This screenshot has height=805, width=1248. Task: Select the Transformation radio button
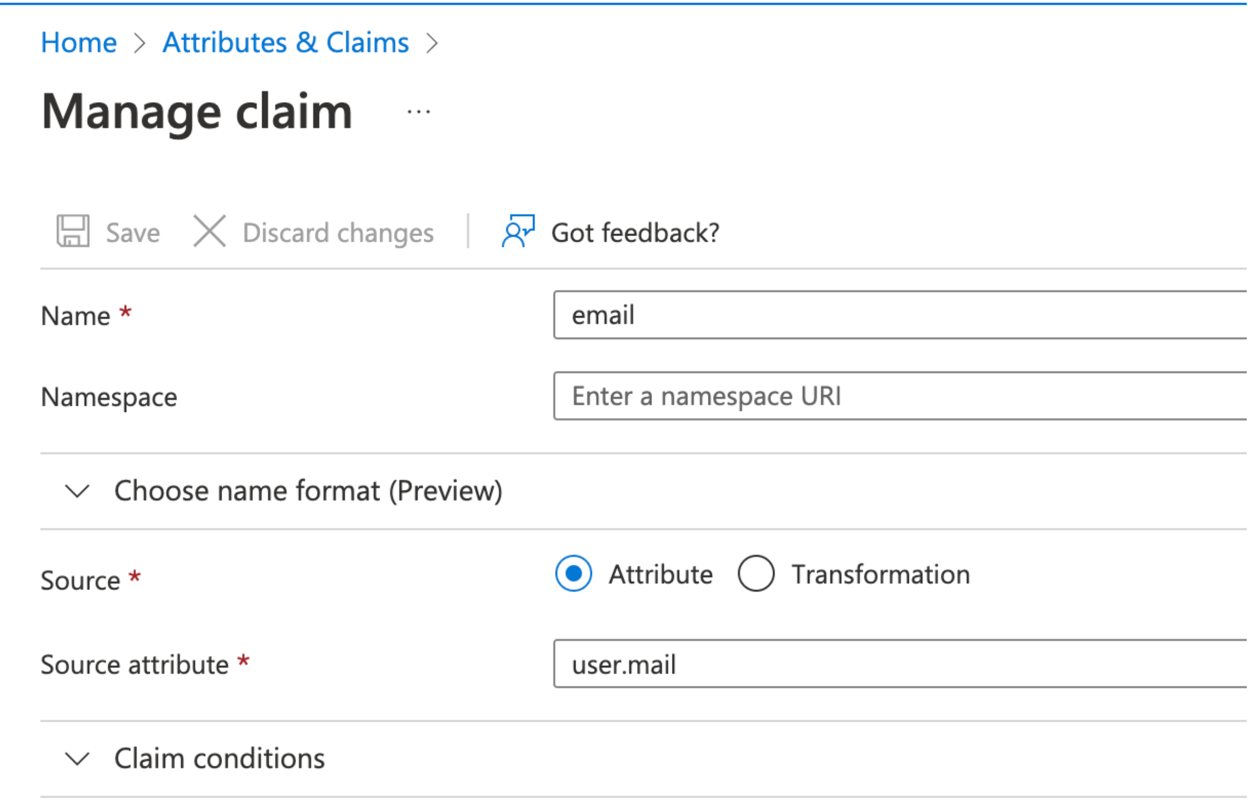(x=757, y=573)
